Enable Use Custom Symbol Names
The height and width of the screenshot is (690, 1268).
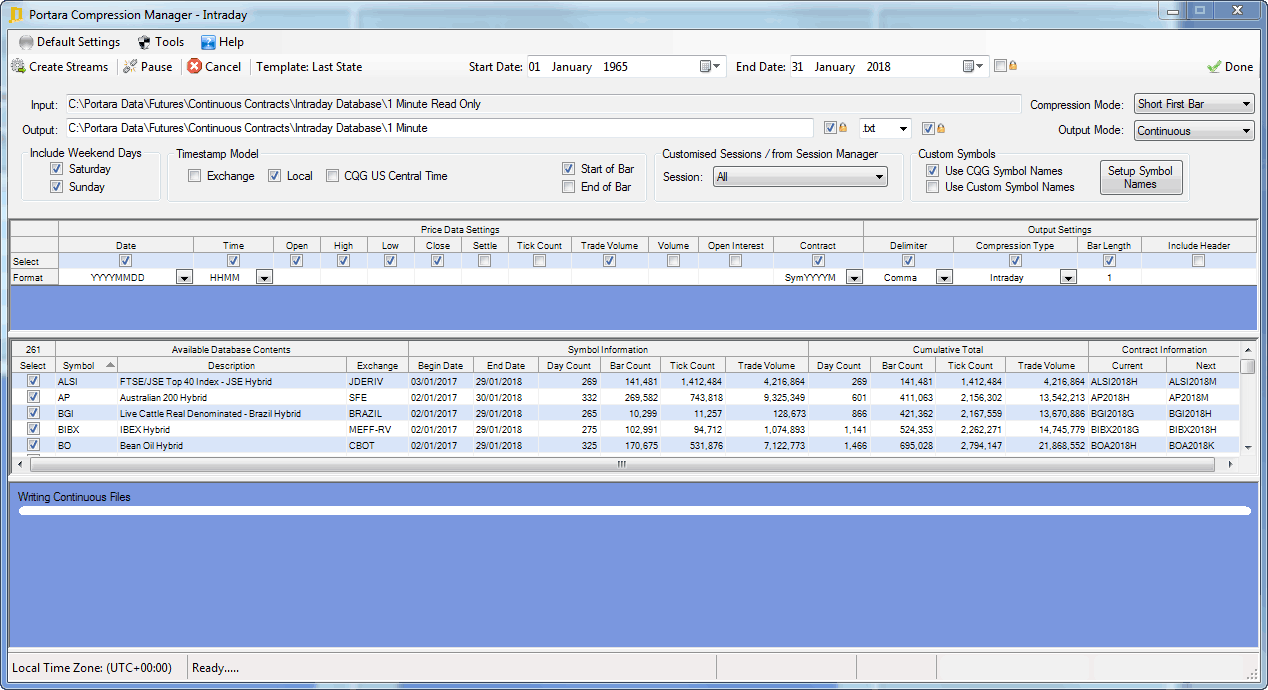[x=933, y=187]
